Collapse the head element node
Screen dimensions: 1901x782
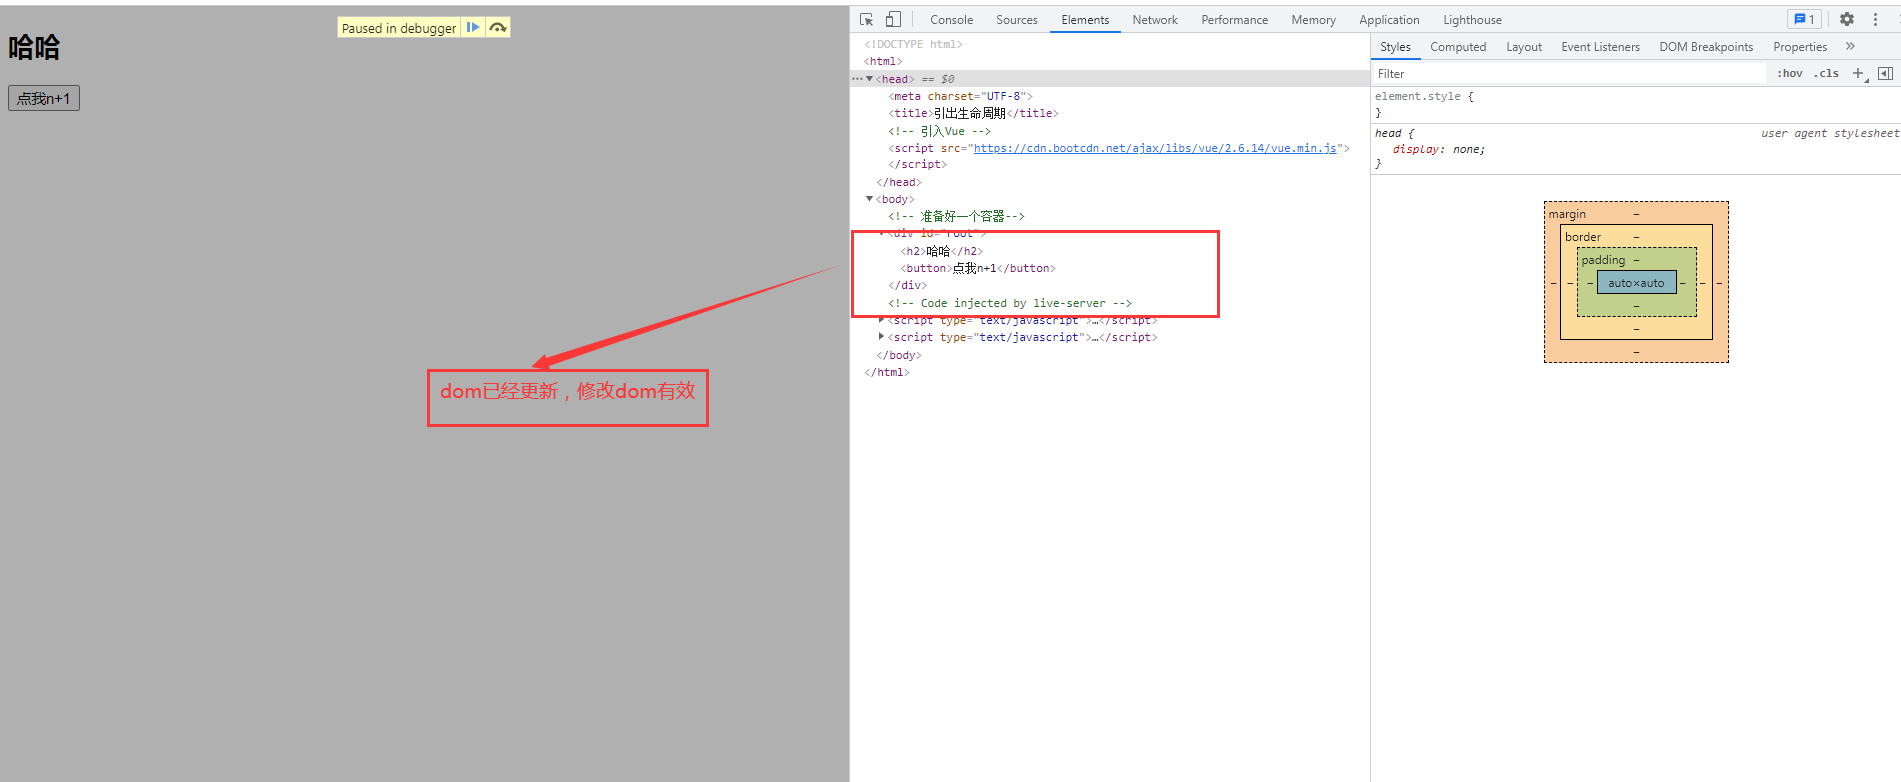(x=869, y=78)
